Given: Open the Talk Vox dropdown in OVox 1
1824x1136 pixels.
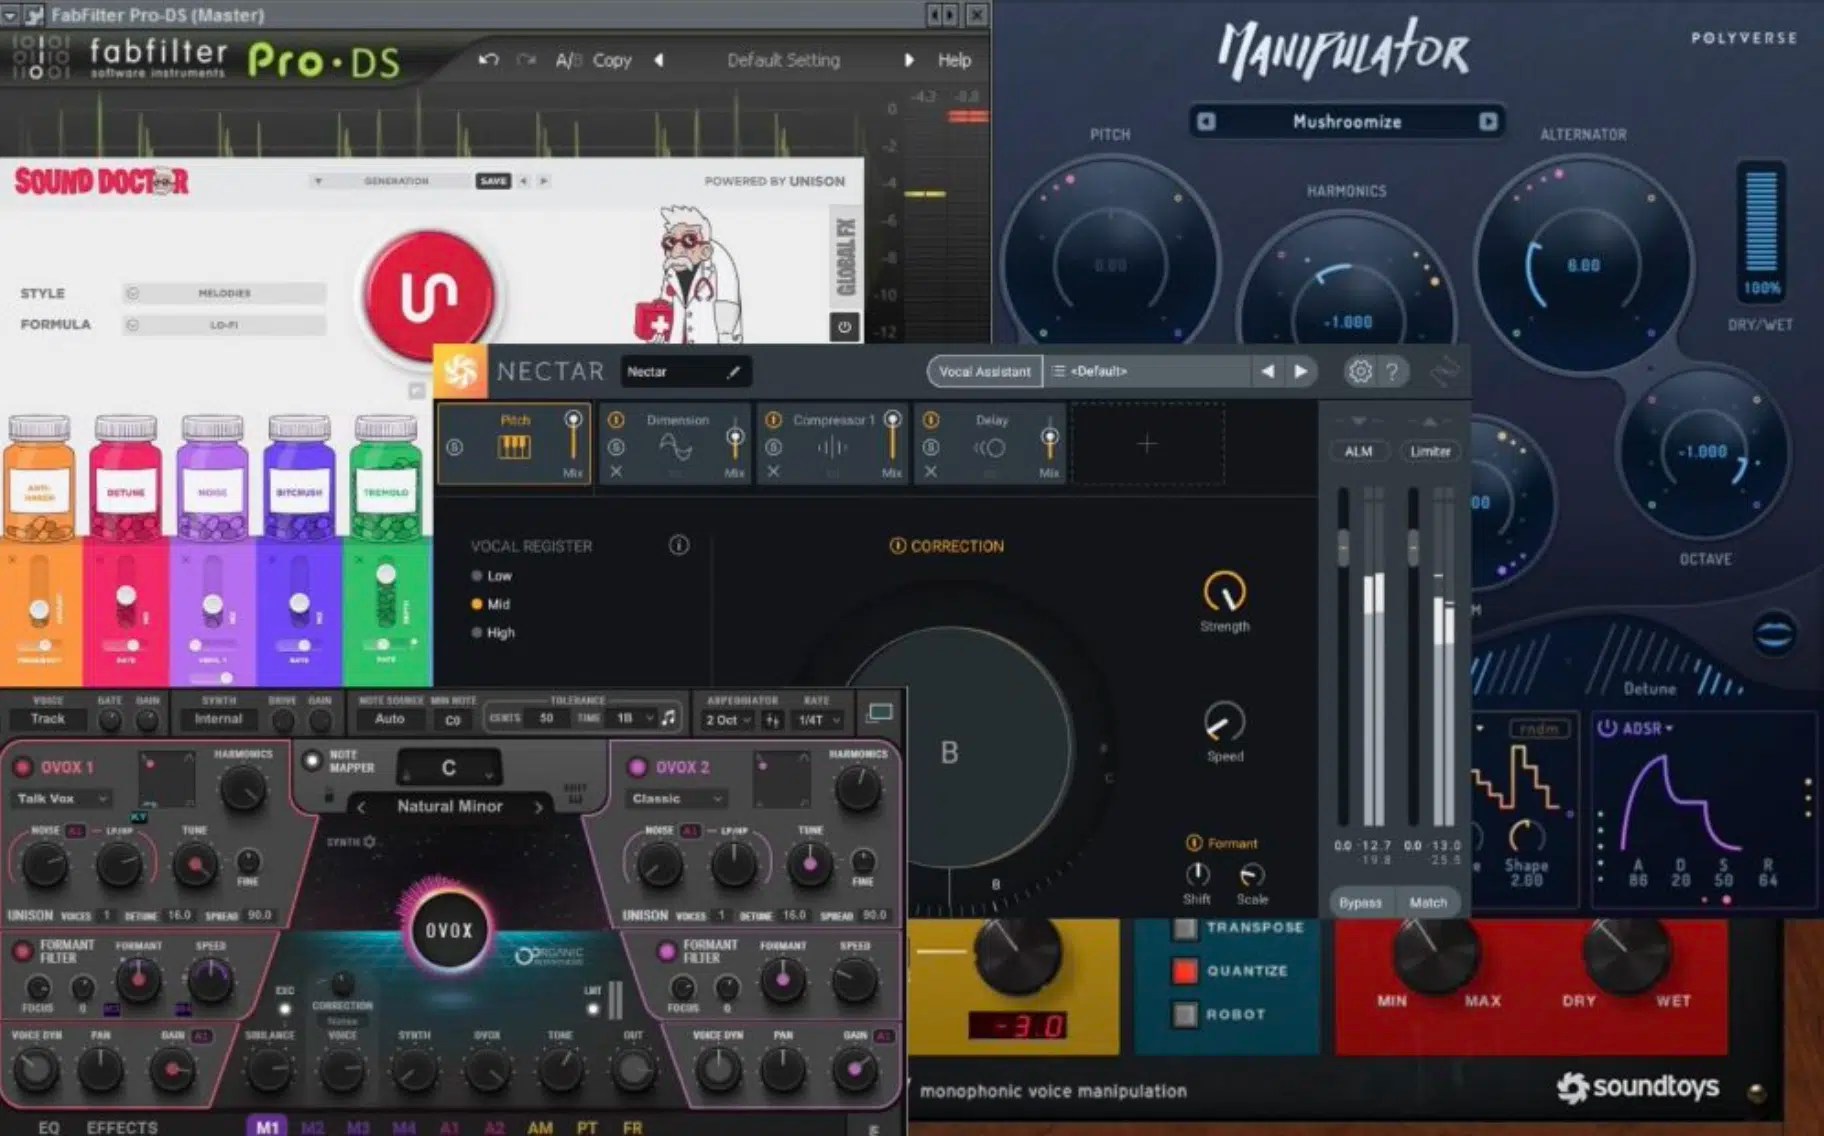Looking at the screenshot, I should pyautogui.click(x=61, y=798).
